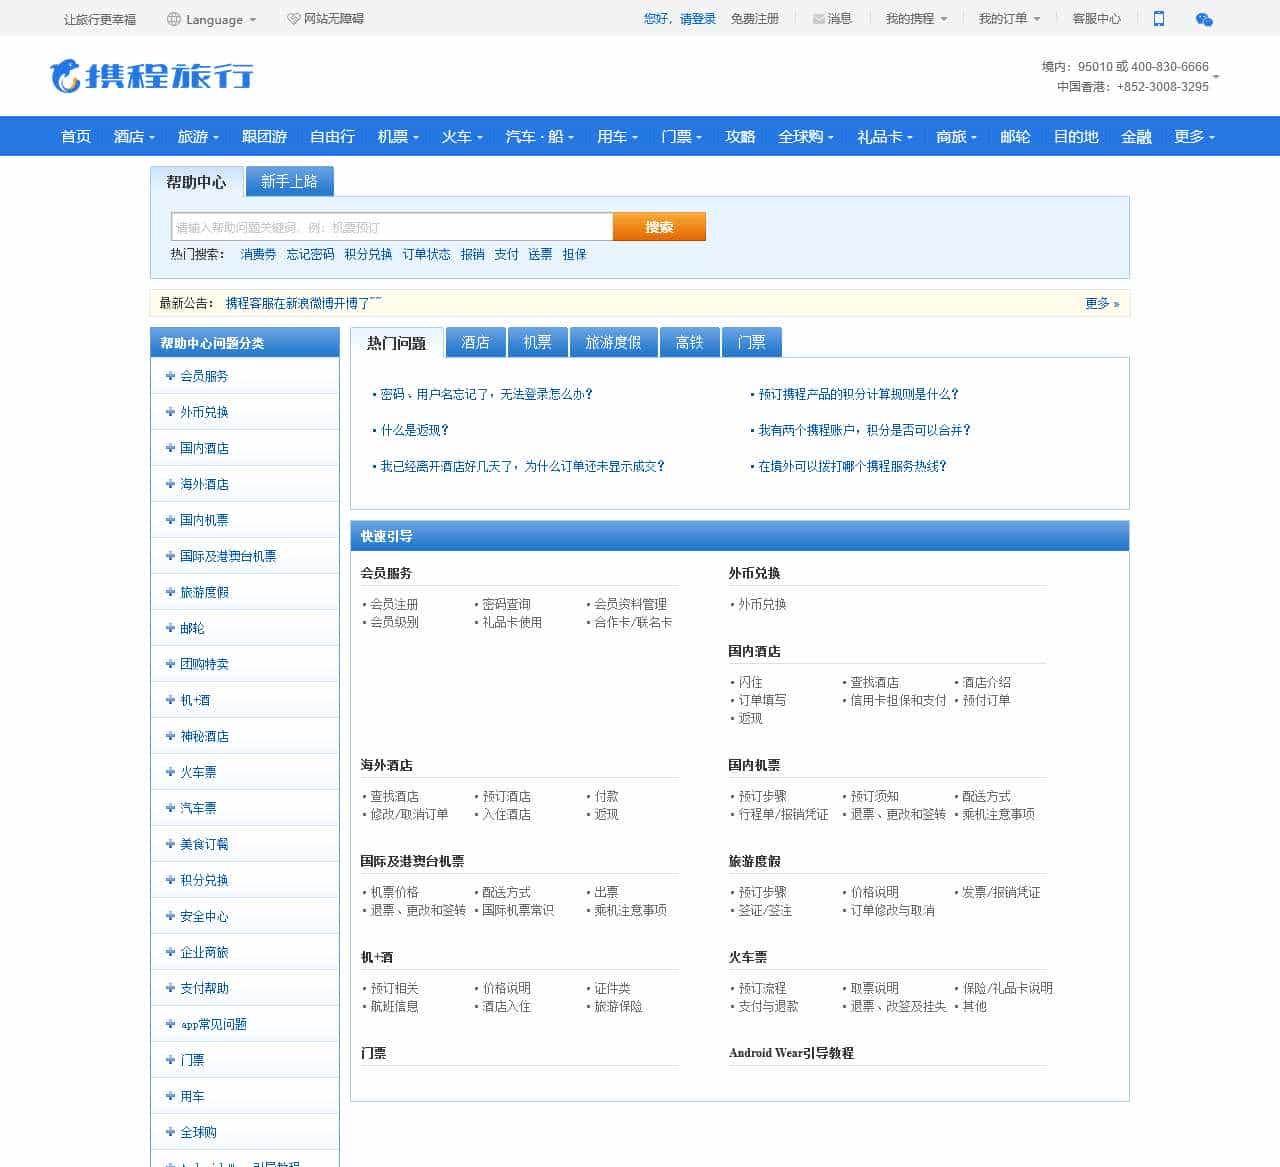Expand phone number arrow beside hotline
1280x1167 pixels.
coord(1216,77)
